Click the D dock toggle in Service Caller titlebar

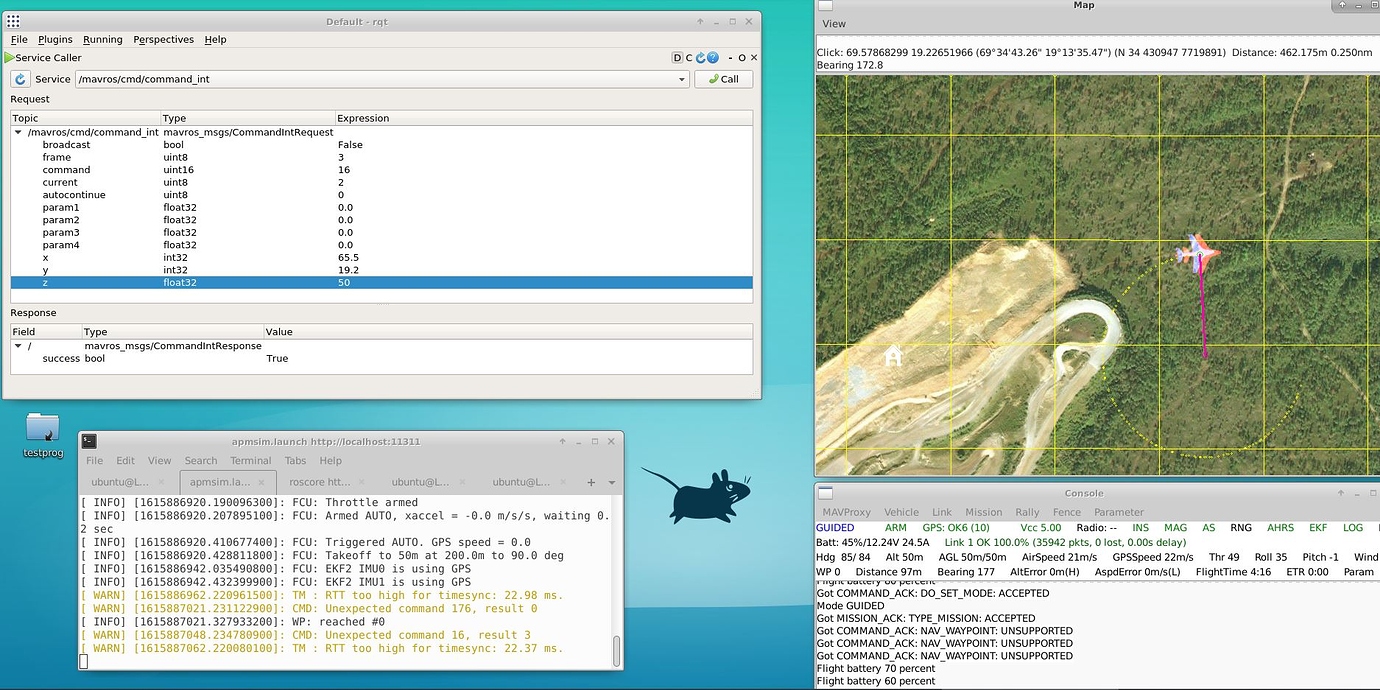(x=678, y=57)
